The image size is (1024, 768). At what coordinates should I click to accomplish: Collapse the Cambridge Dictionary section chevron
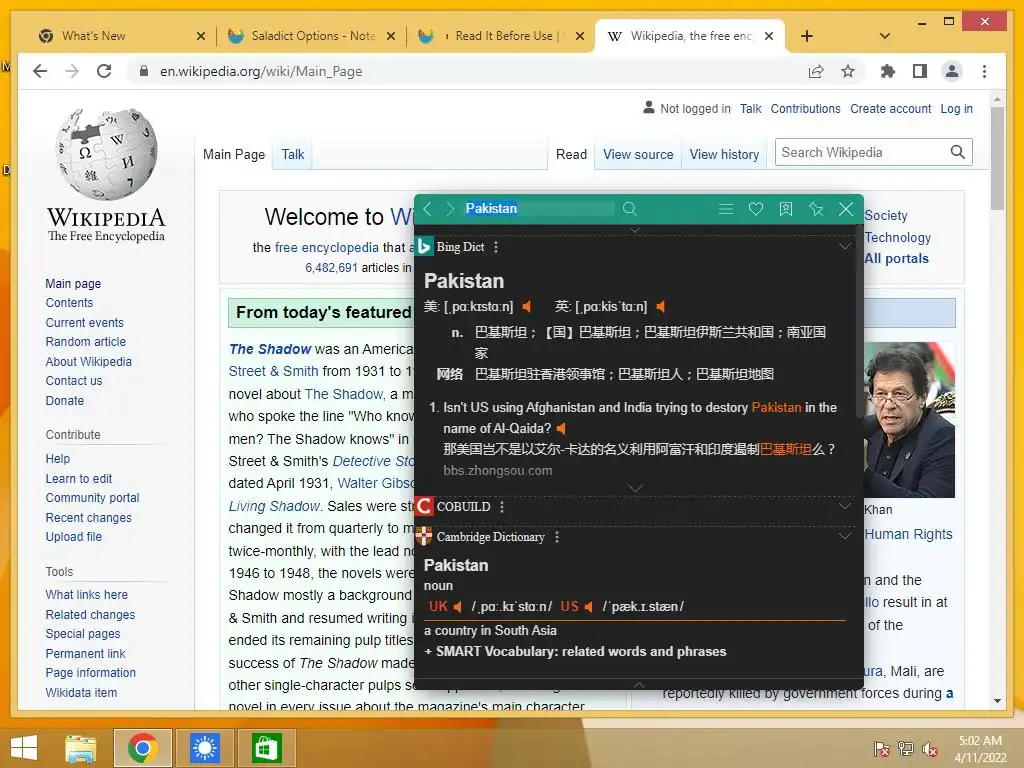[x=845, y=536]
